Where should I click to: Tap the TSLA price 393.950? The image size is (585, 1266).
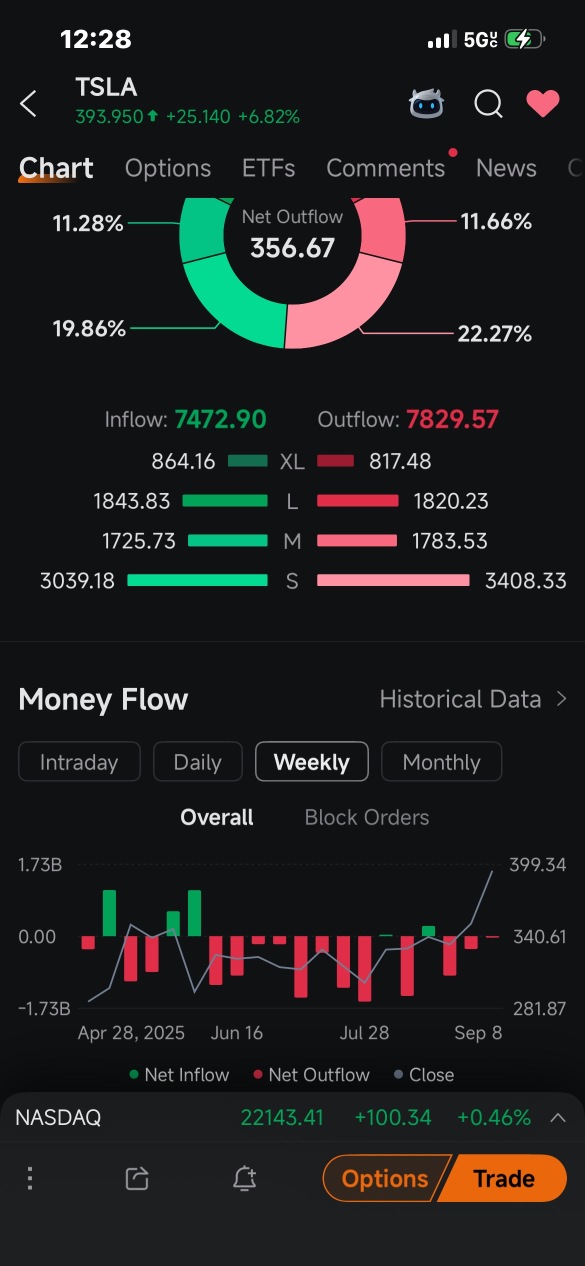click(x=109, y=117)
